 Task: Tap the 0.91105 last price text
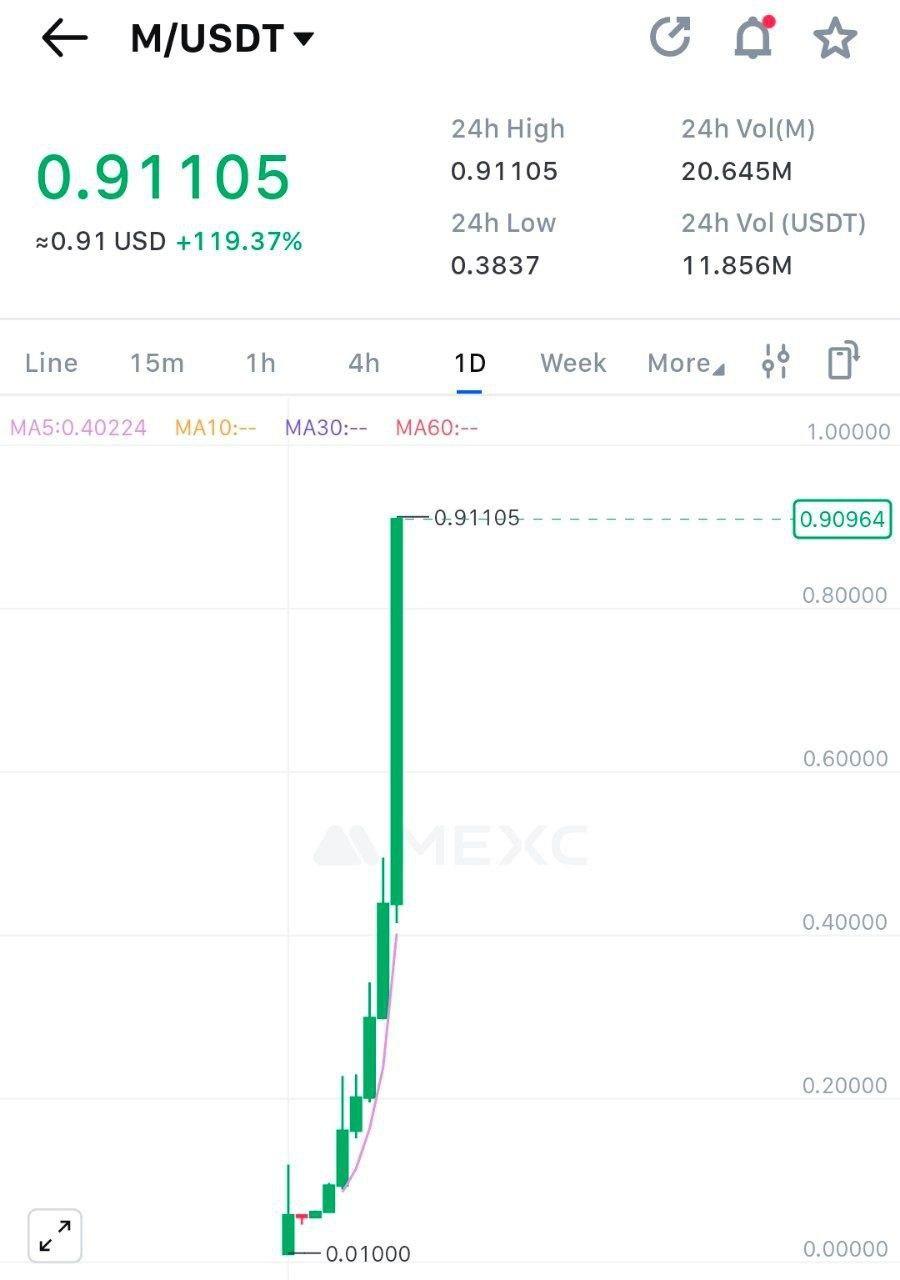coord(163,177)
